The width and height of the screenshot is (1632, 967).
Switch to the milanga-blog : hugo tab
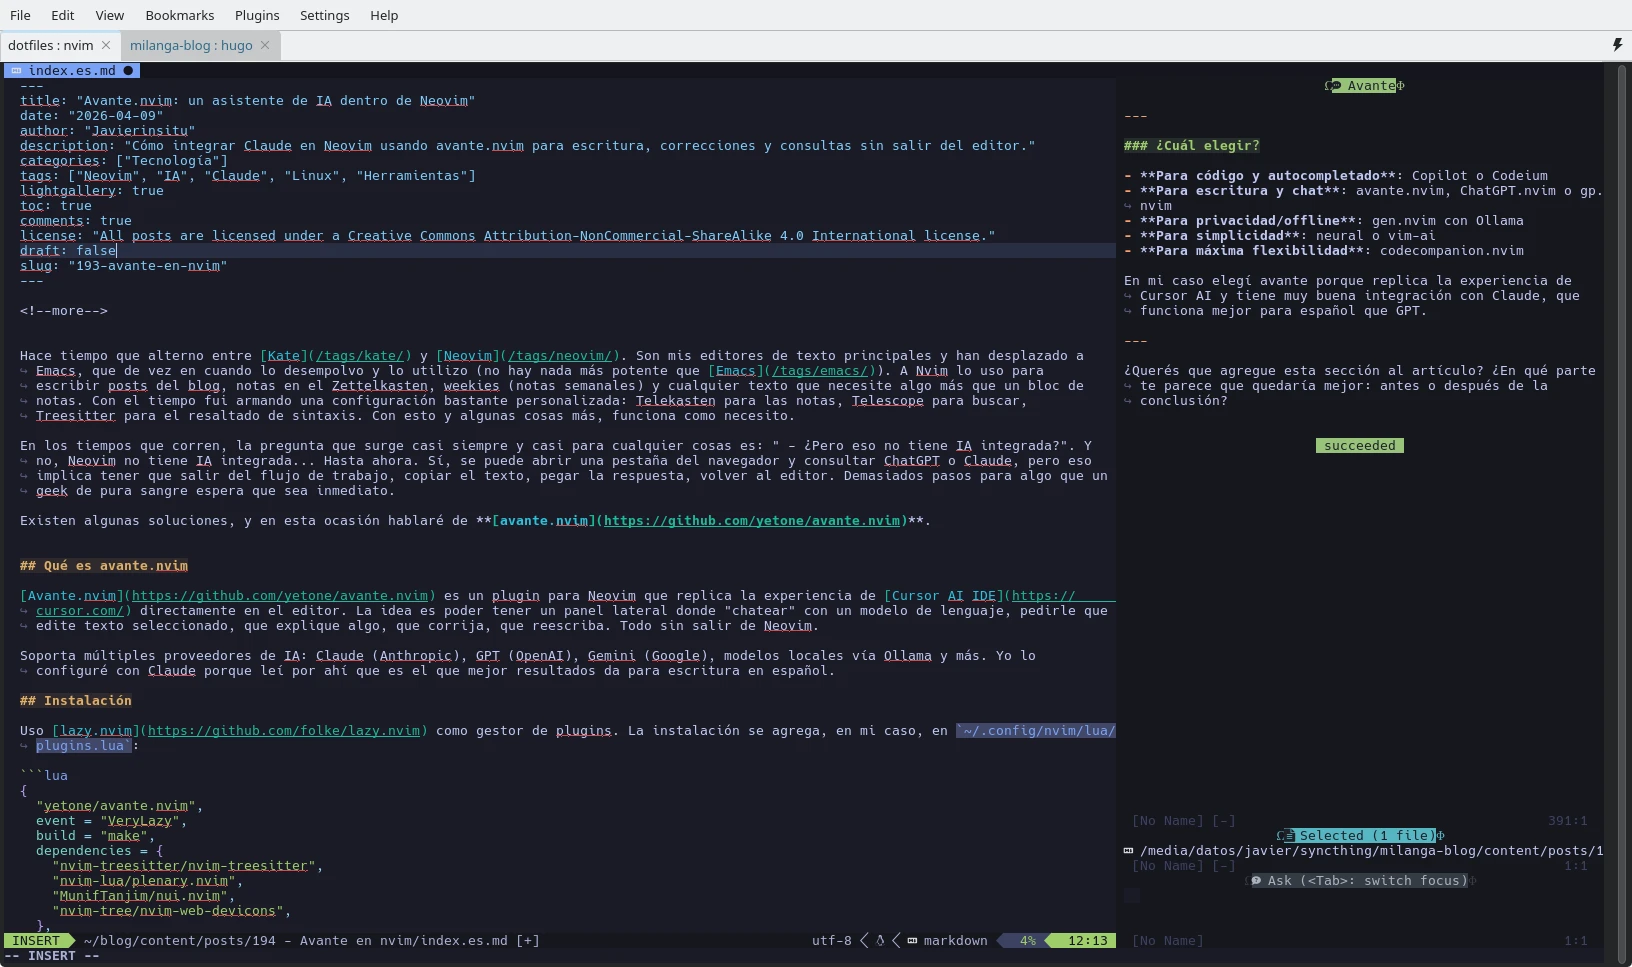[190, 45]
